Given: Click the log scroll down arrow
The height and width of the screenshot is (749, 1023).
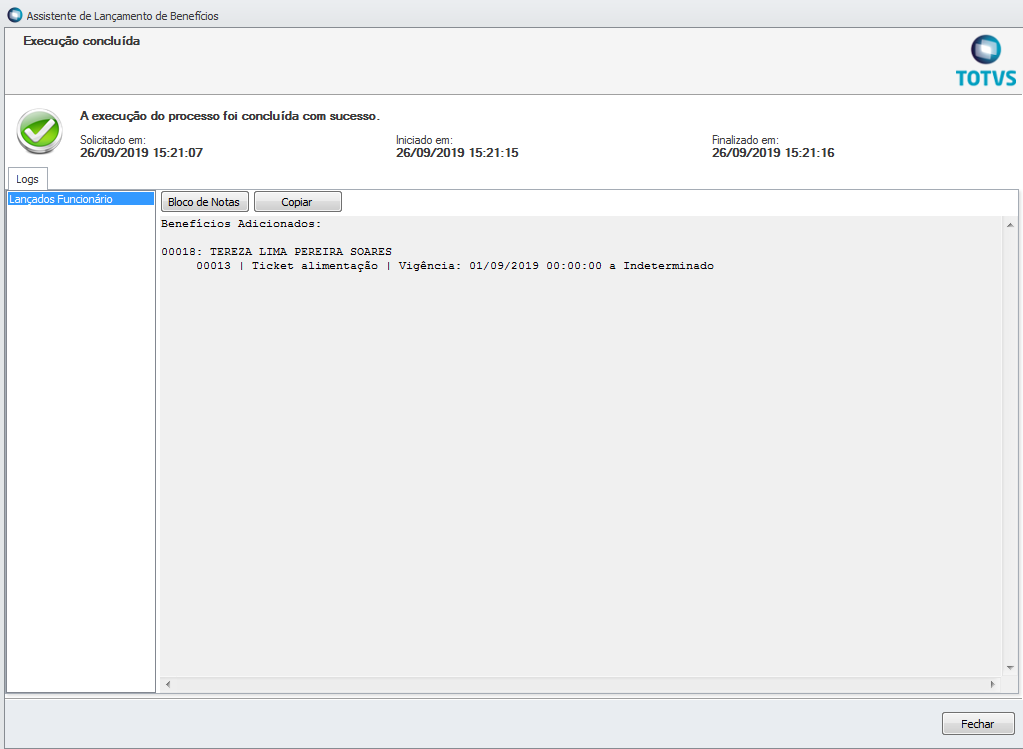Looking at the screenshot, I should pyautogui.click(x=1010, y=668).
